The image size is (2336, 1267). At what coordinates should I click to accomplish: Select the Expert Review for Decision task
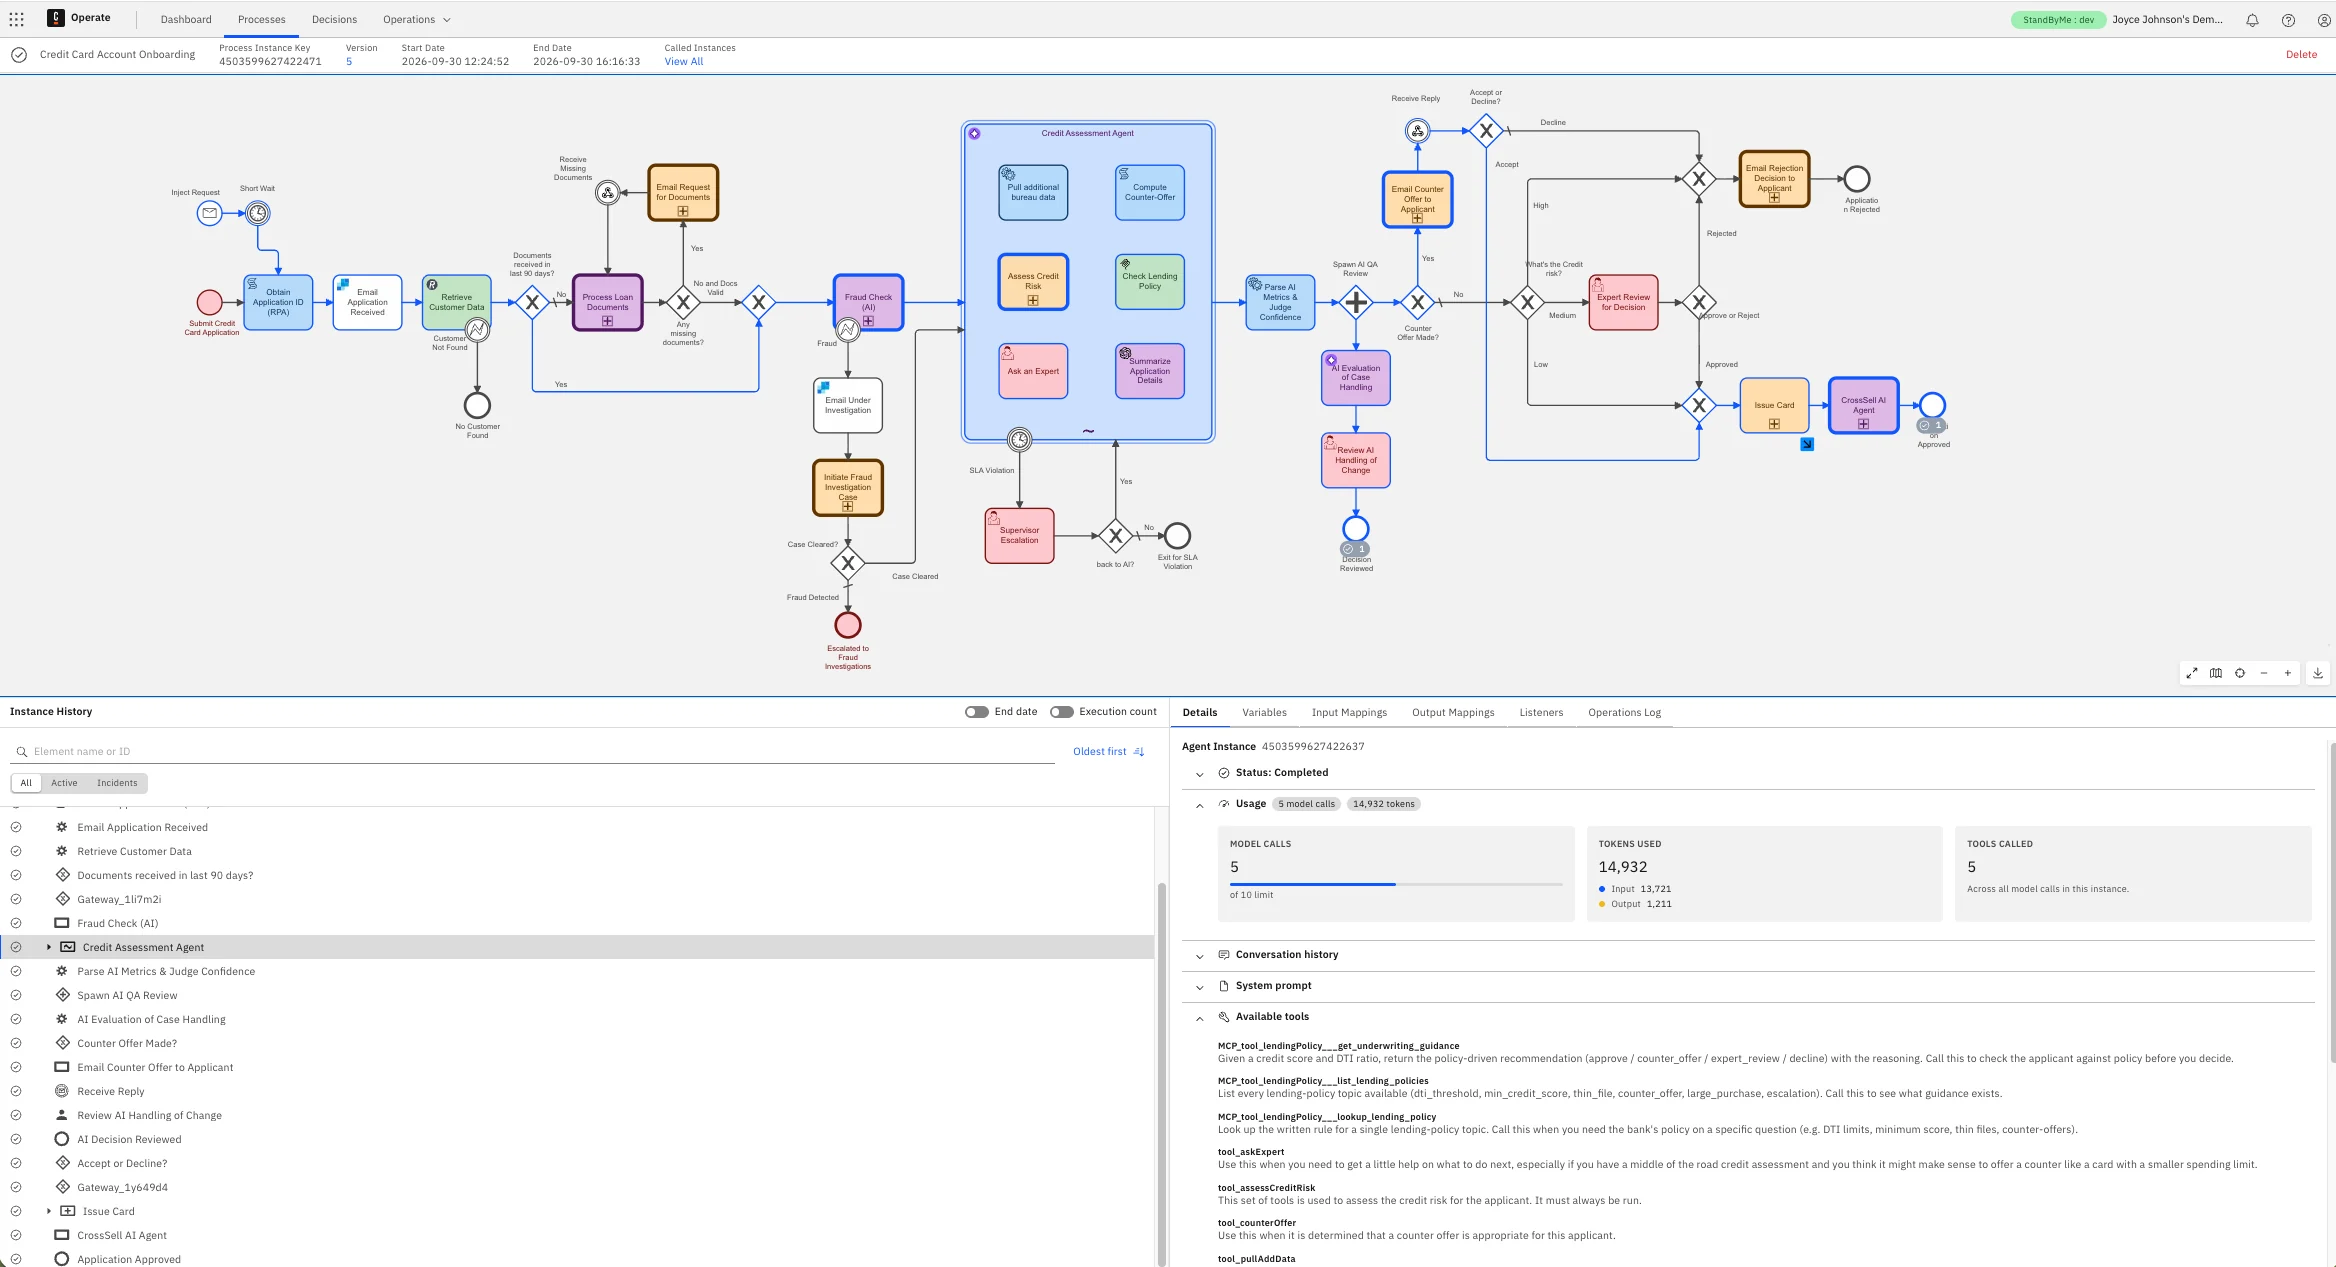pyautogui.click(x=1623, y=302)
